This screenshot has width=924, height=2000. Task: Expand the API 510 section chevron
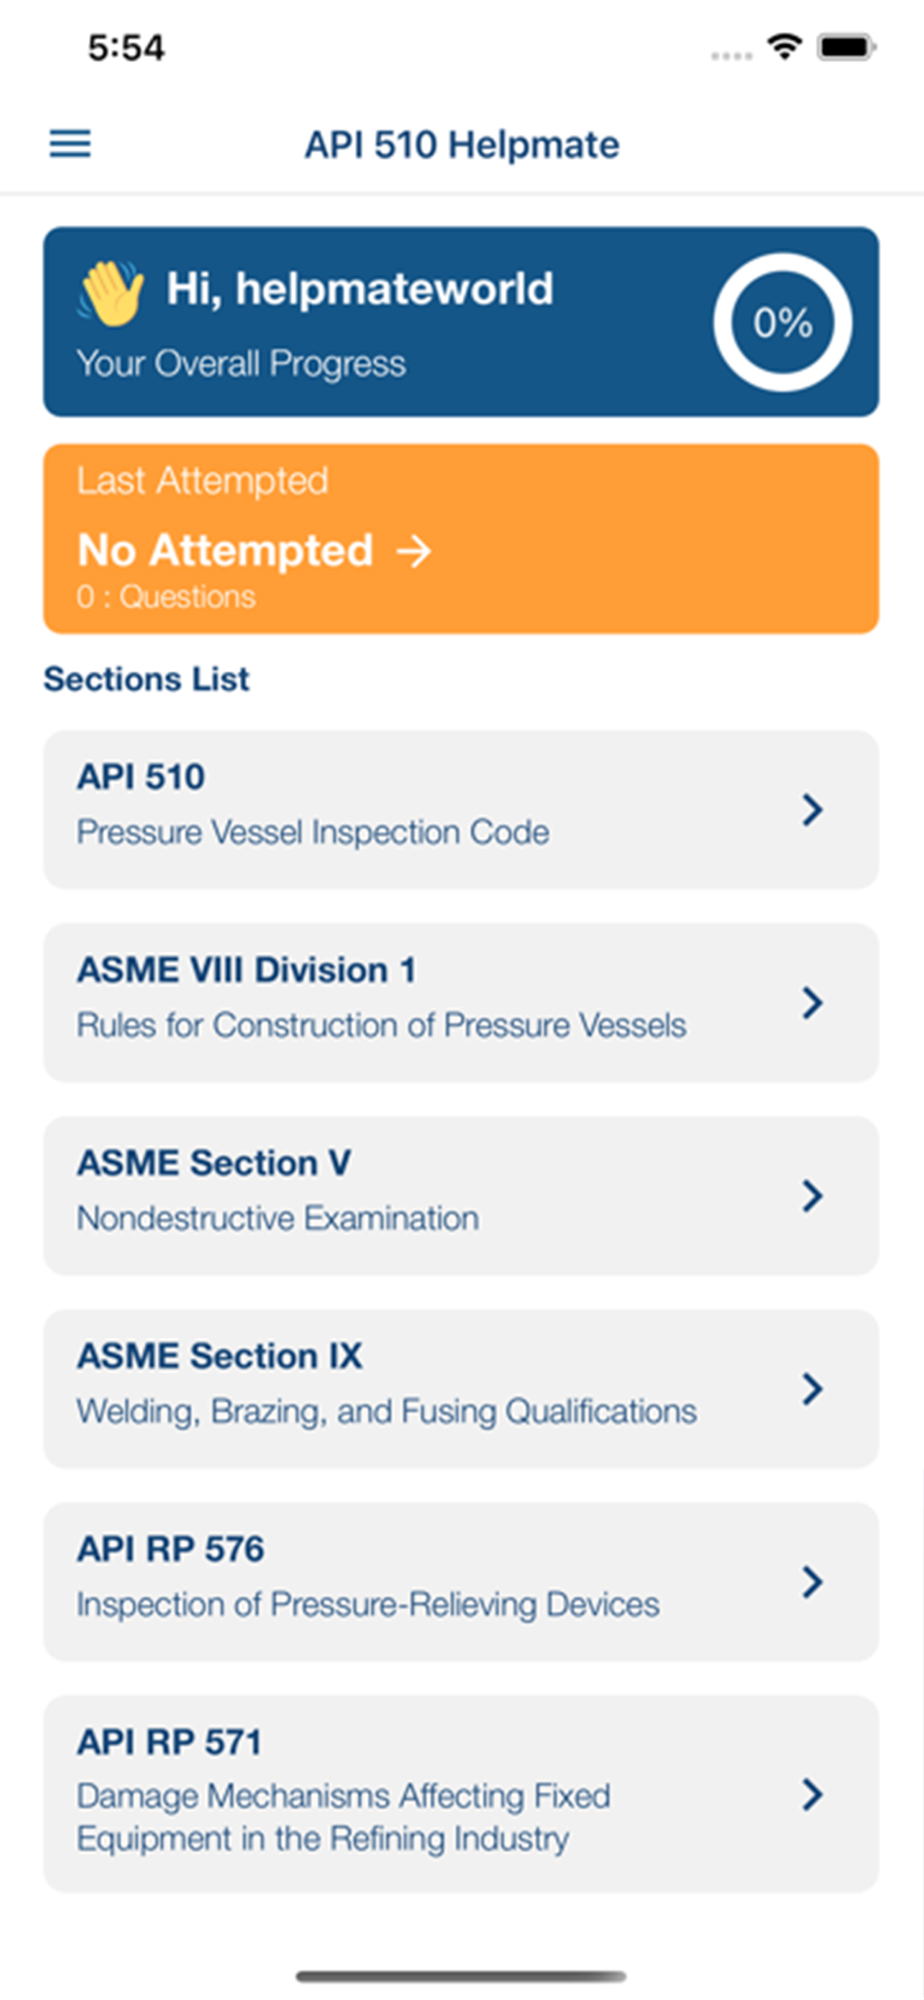coord(812,809)
